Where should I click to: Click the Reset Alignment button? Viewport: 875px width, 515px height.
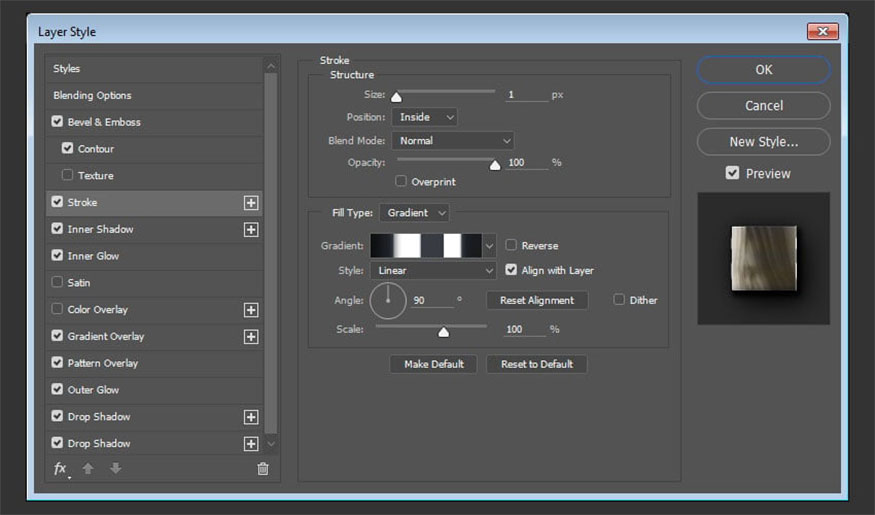(x=537, y=300)
